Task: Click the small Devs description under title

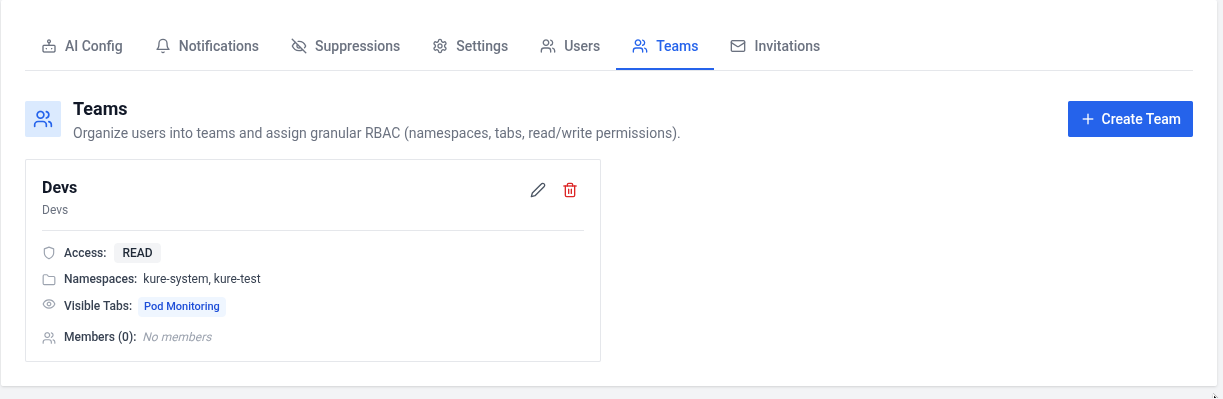Action: [x=55, y=210]
